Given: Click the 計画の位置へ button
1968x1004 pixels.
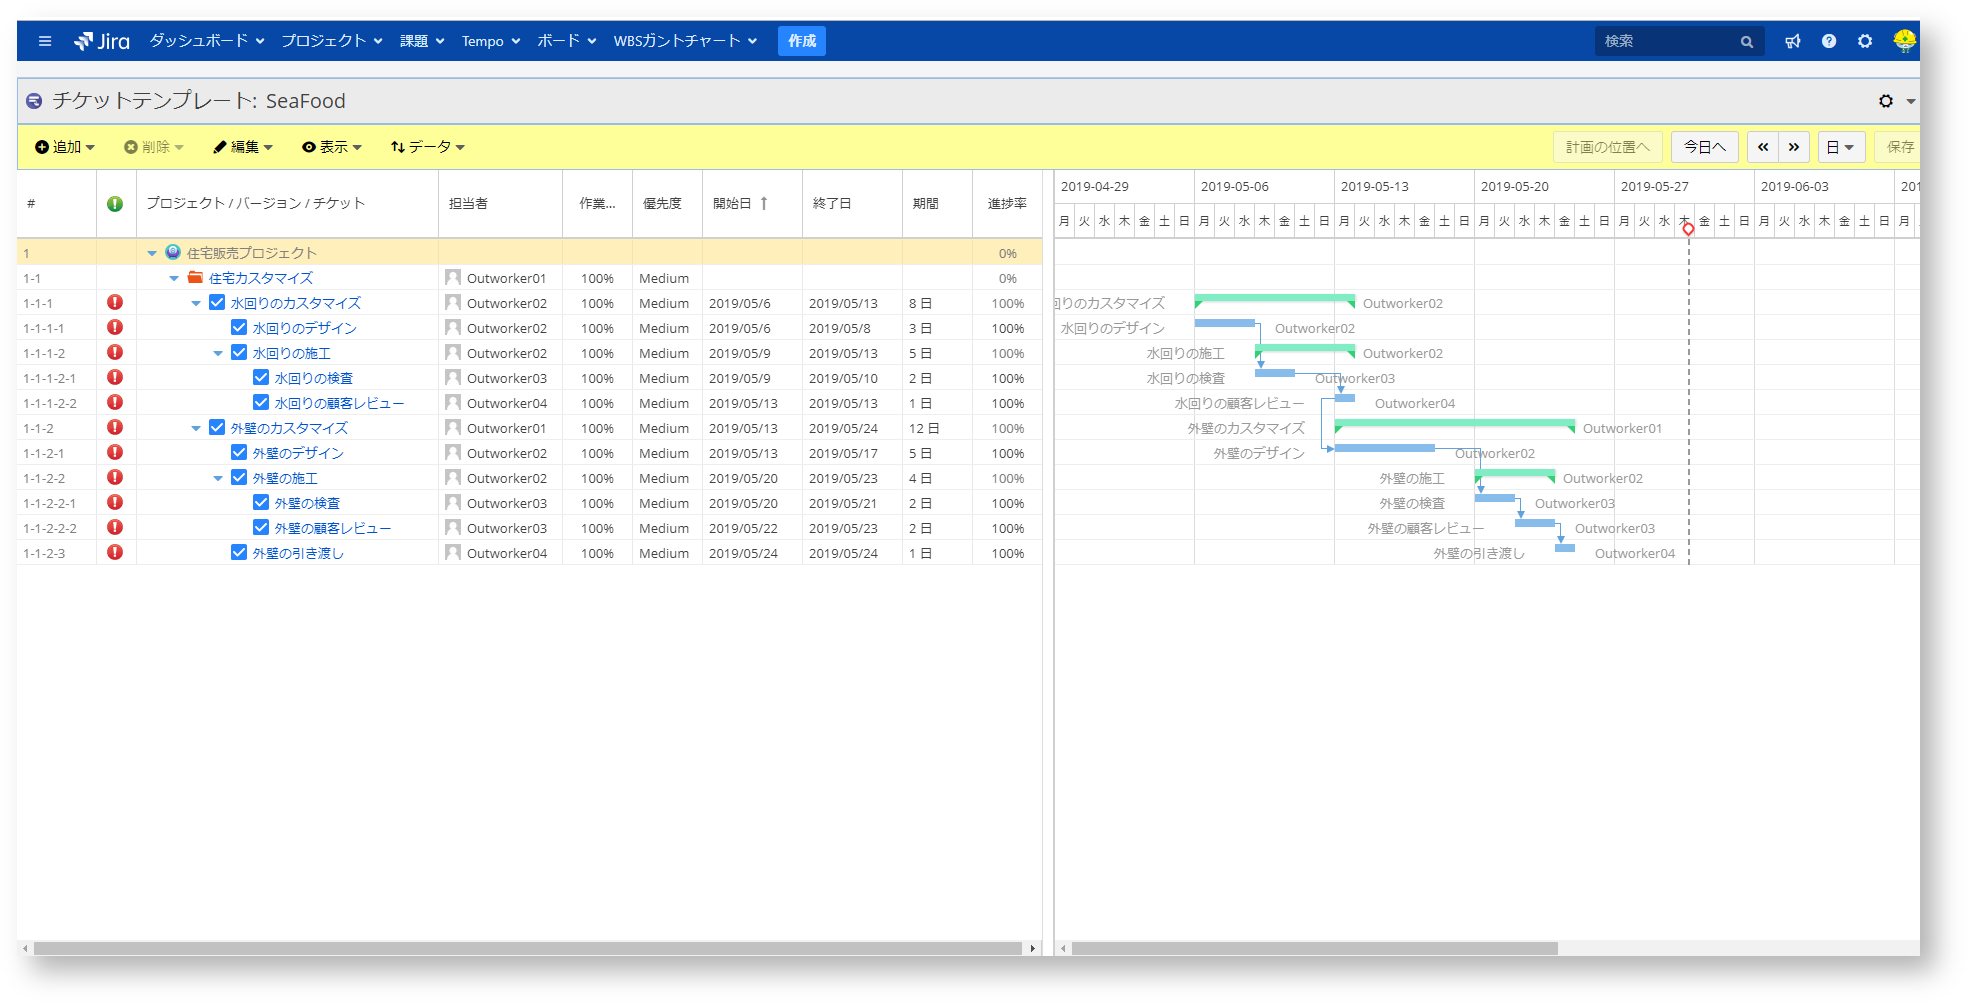Looking at the screenshot, I should click(x=1608, y=147).
